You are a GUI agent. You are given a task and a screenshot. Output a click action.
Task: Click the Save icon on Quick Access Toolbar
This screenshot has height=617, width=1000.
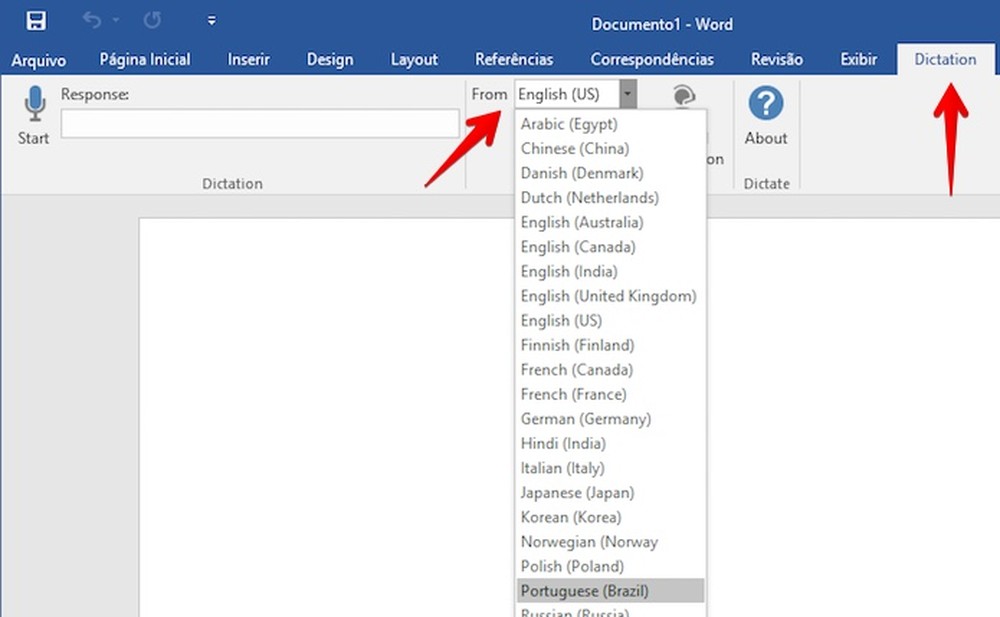pyautogui.click(x=38, y=20)
